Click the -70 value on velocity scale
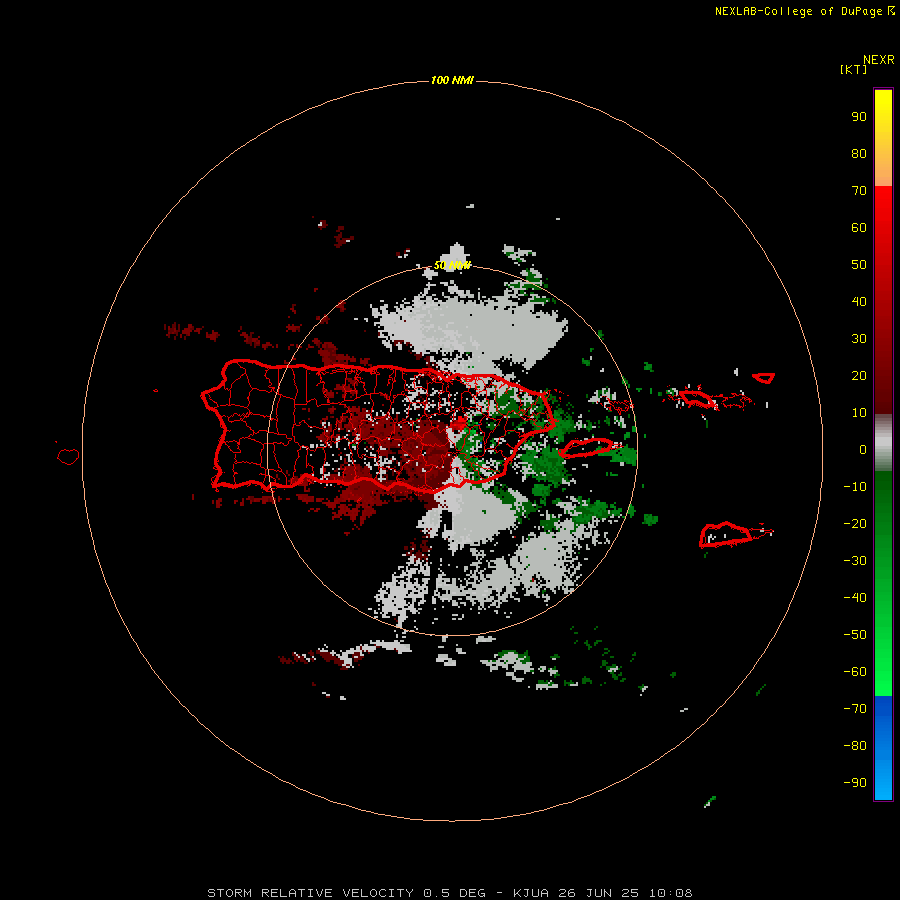This screenshot has width=900, height=900. click(855, 709)
